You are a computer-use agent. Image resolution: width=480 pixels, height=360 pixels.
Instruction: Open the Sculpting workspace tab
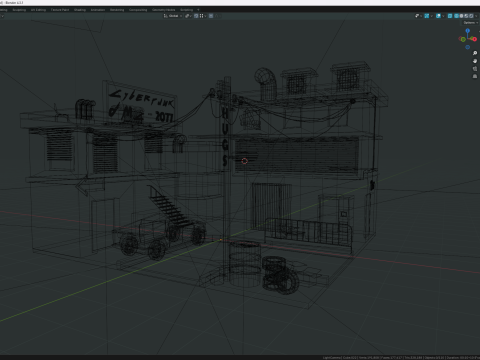click(x=19, y=10)
